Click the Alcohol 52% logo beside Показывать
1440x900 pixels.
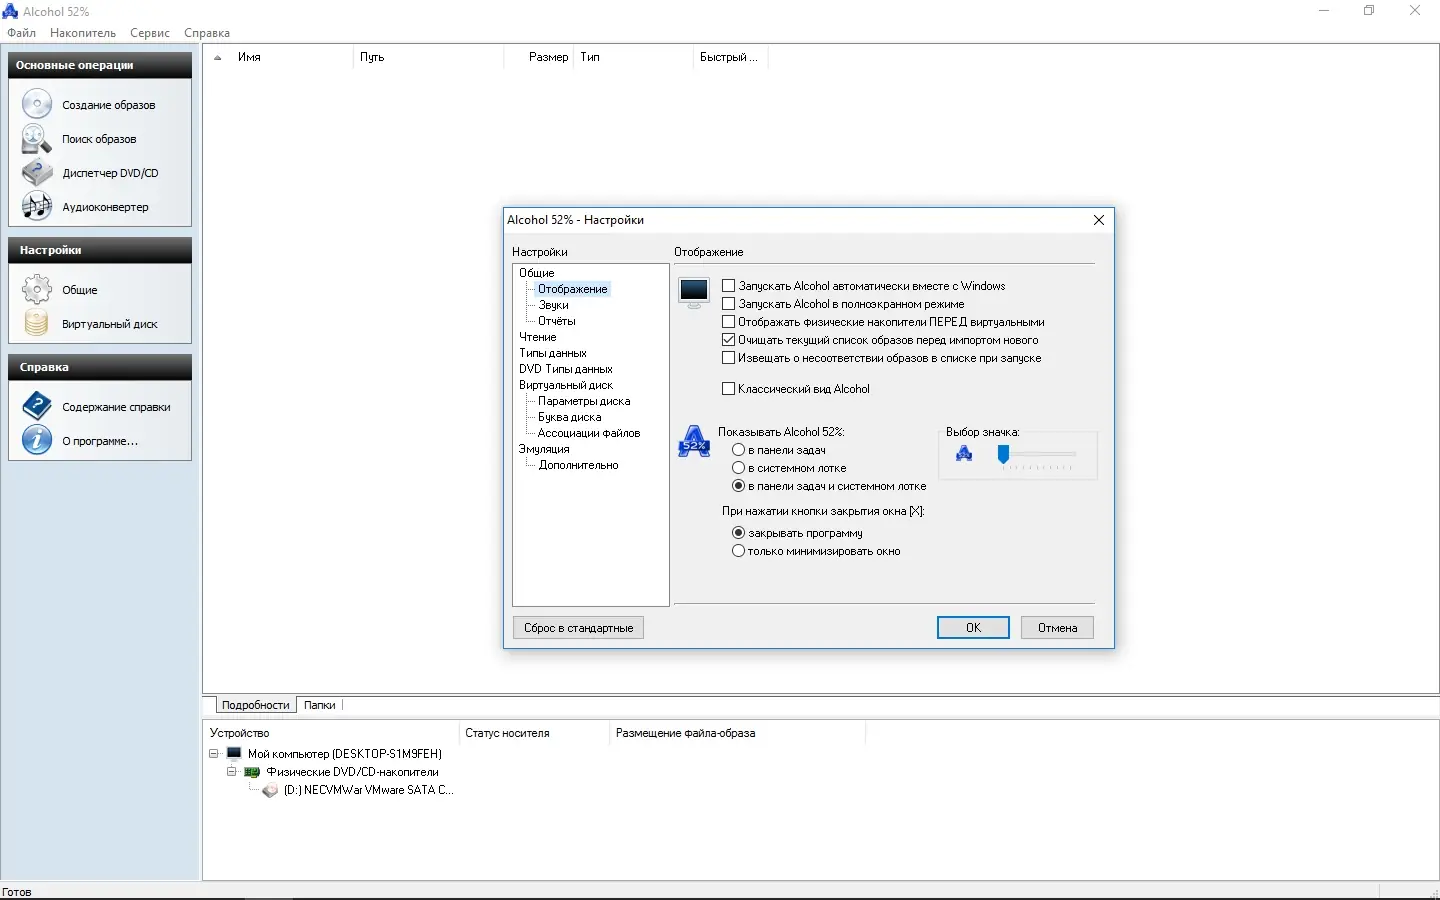[x=694, y=441]
